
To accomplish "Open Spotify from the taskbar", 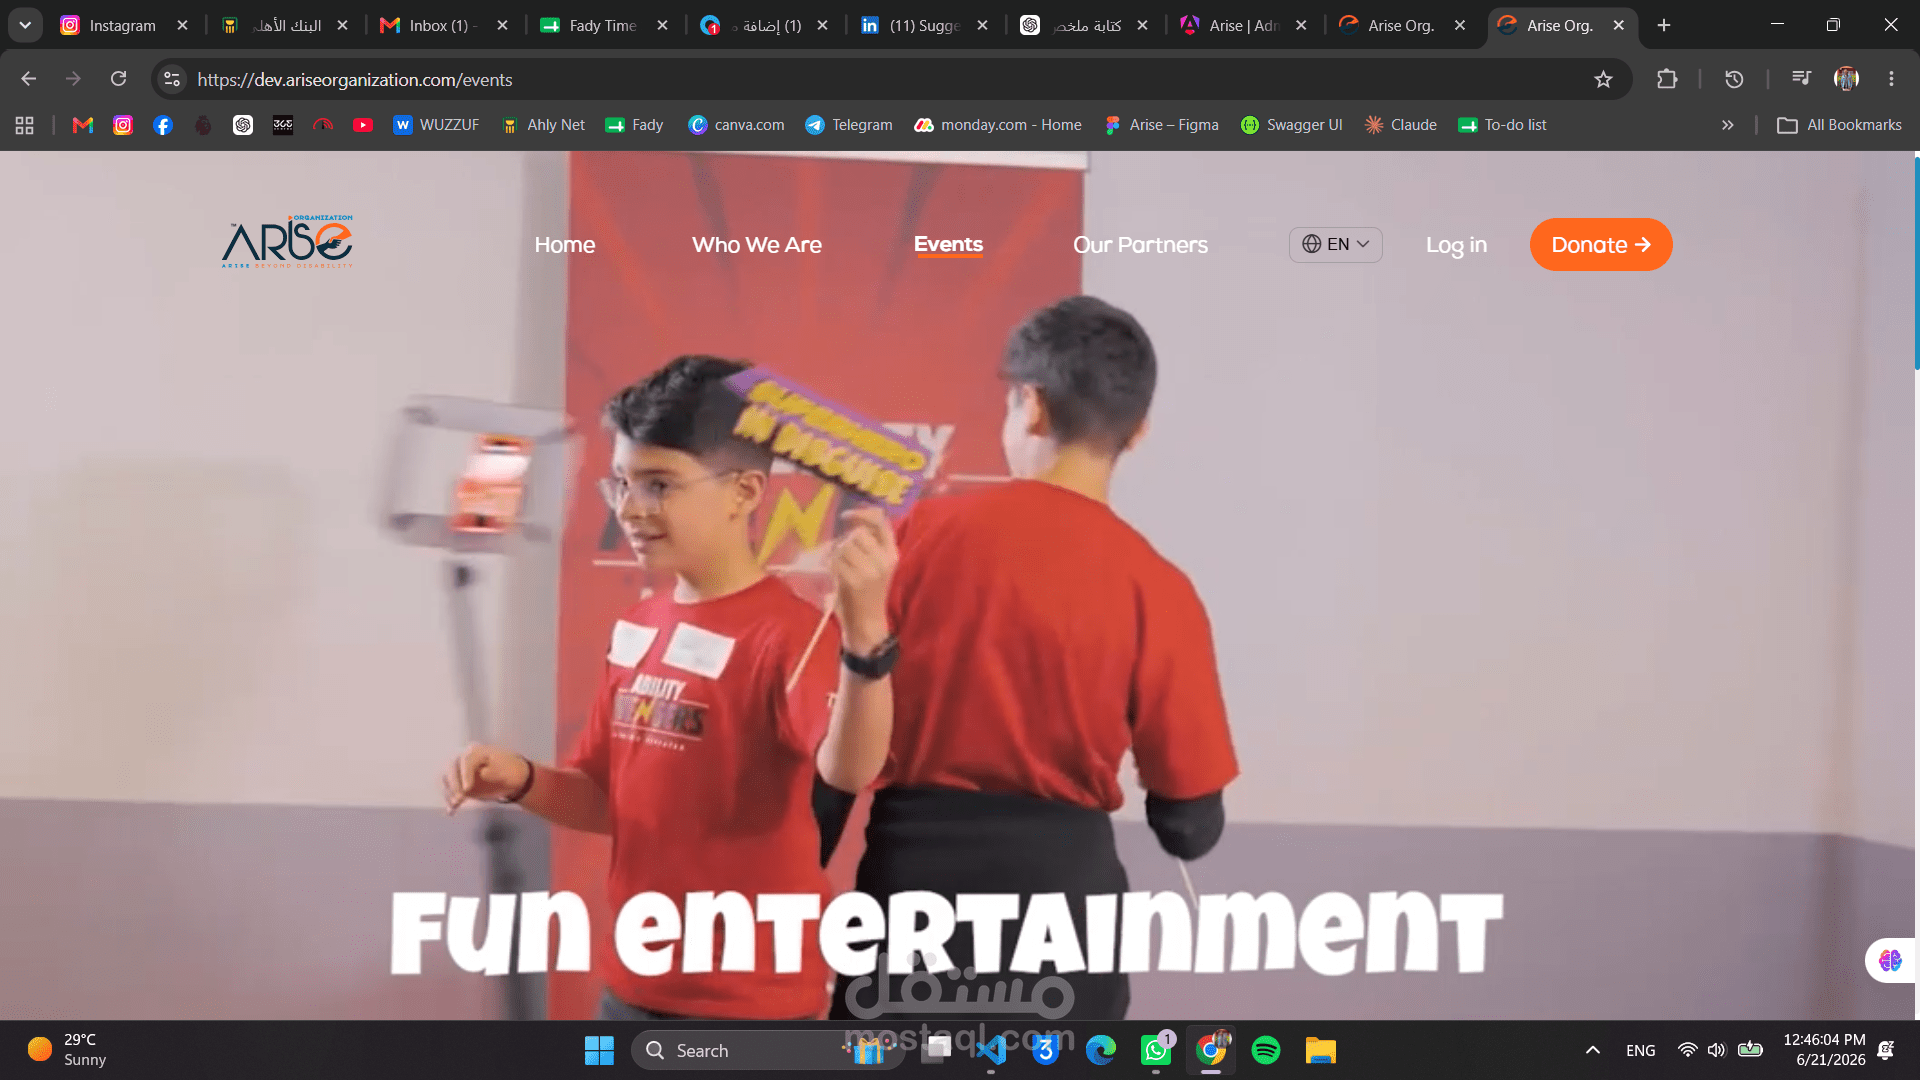I will tap(1266, 1050).
